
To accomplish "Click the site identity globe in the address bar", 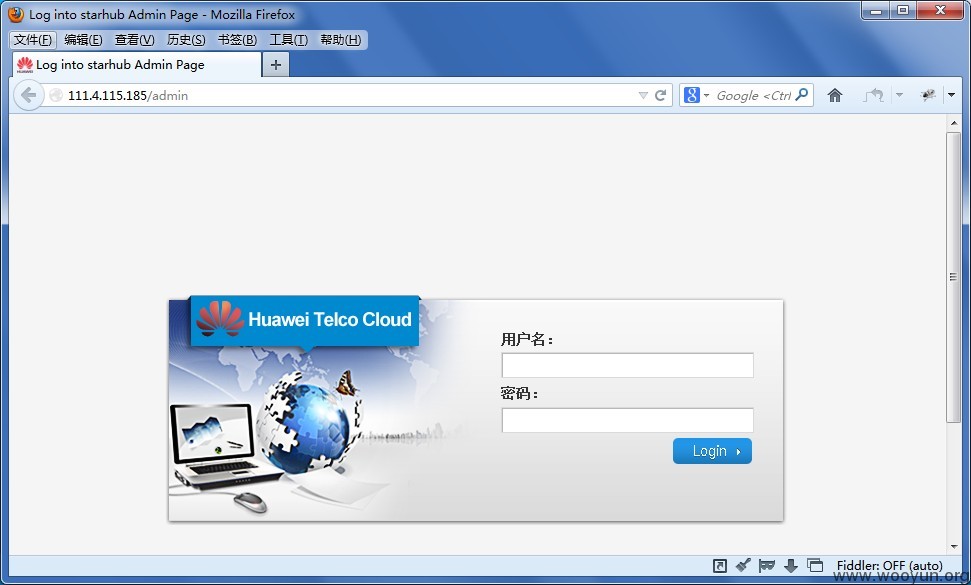I will pyautogui.click(x=56, y=95).
